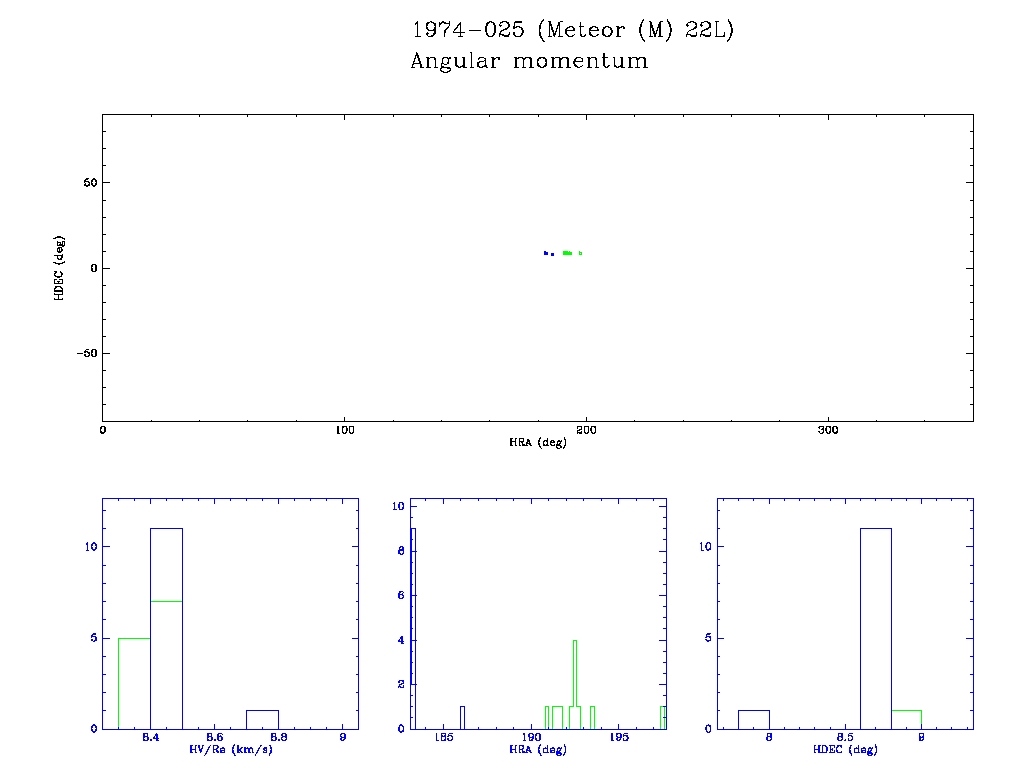Click the blue data points in the scatter plot
This screenshot has height=768, width=1024.
(x=548, y=253)
